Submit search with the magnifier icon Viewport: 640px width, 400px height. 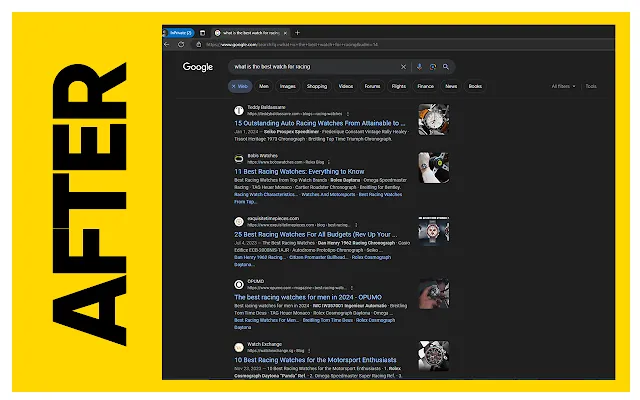point(446,67)
